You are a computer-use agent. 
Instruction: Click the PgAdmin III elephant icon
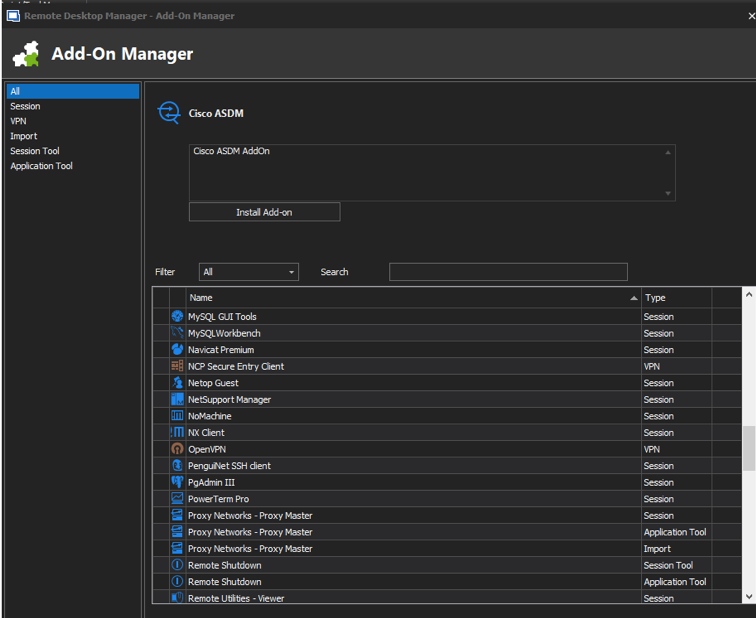pyautogui.click(x=177, y=482)
